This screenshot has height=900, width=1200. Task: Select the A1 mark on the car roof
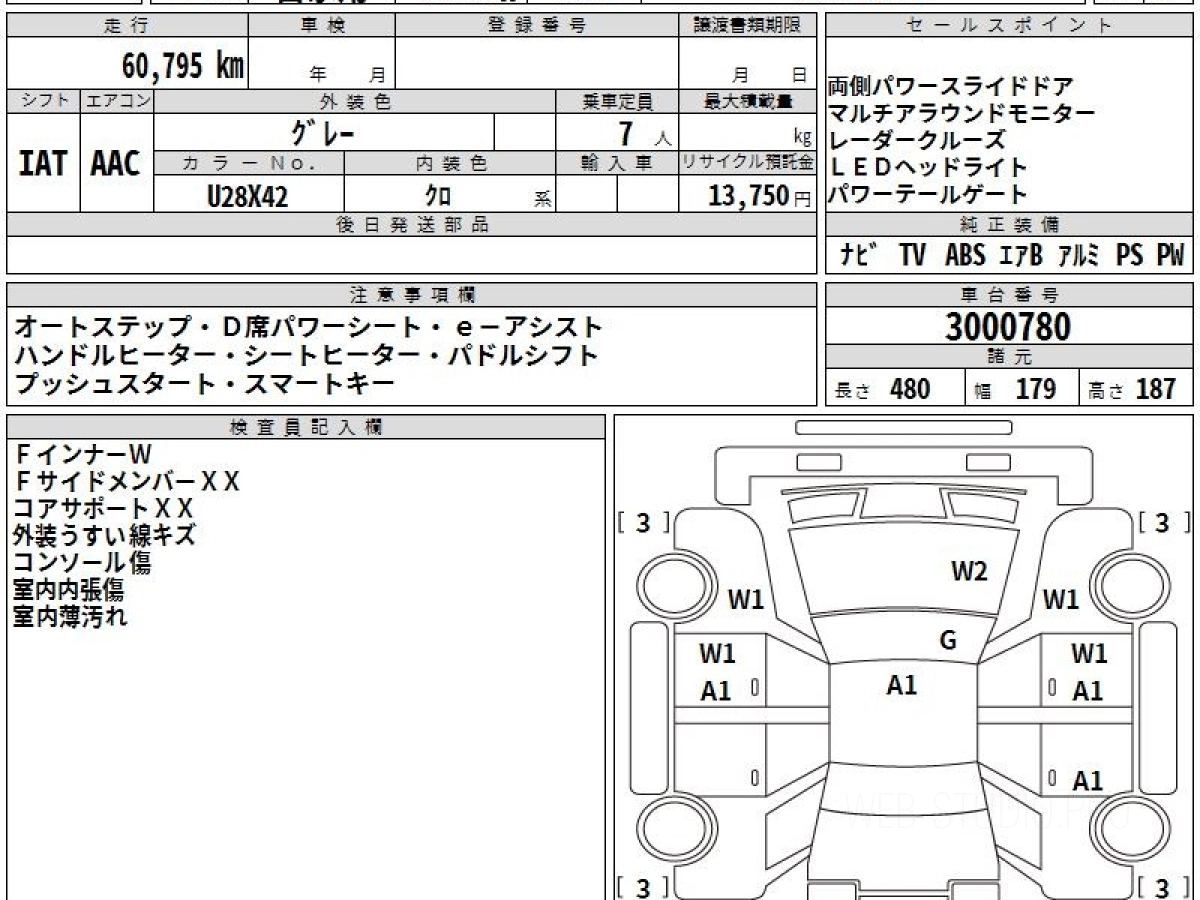(901, 685)
